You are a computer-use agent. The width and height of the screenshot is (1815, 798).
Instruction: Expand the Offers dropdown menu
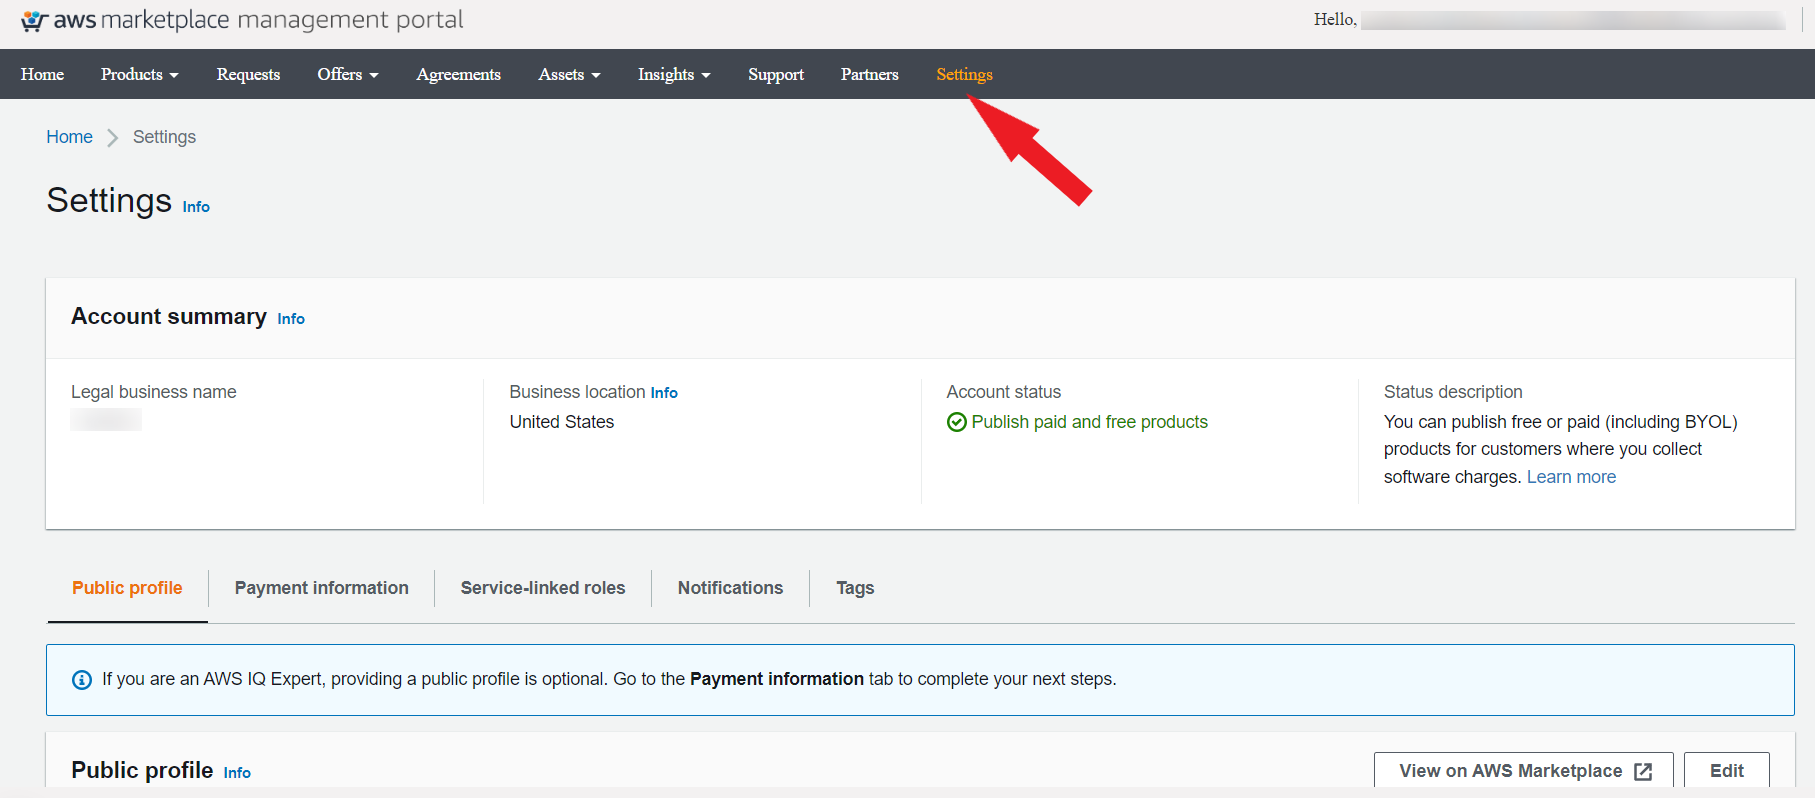(x=348, y=74)
